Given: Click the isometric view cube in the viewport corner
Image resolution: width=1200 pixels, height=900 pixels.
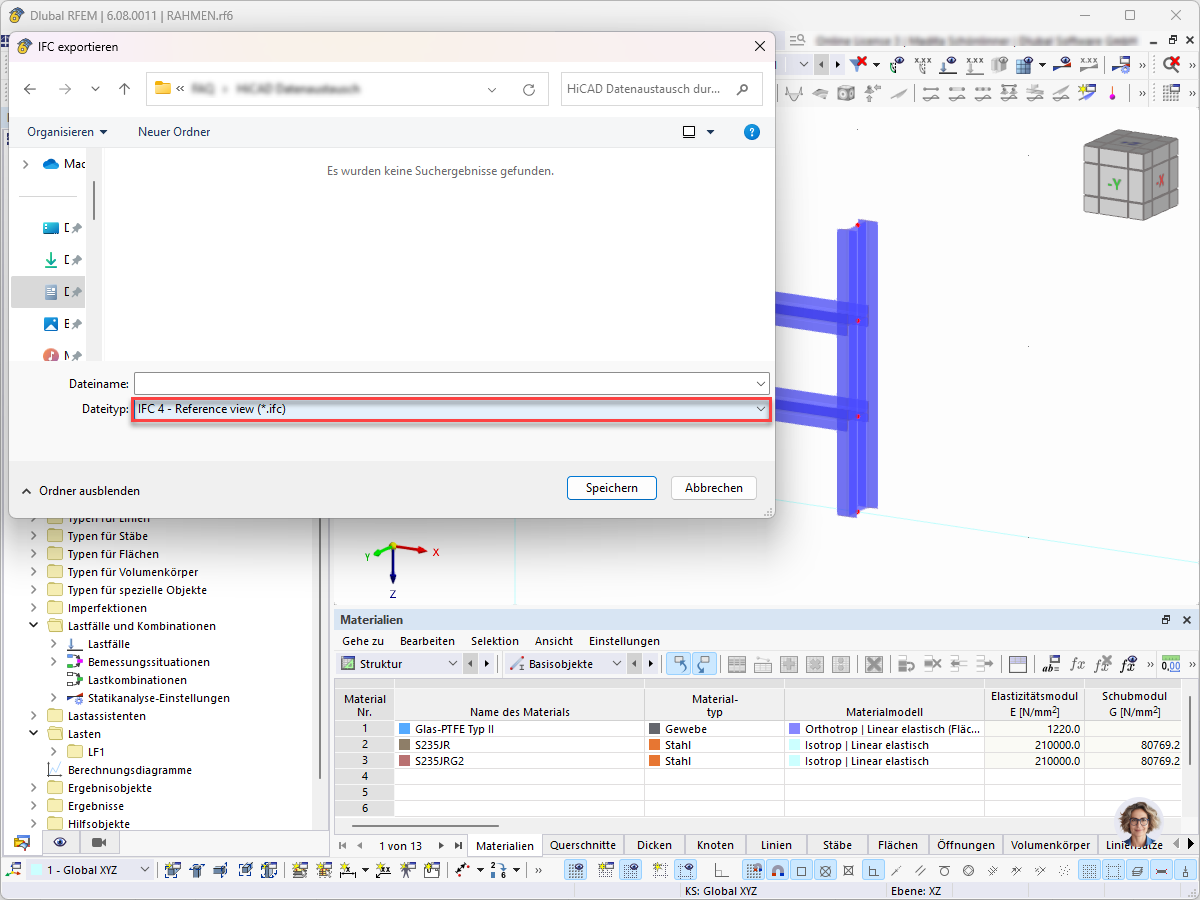Looking at the screenshot, I should coord(1130,175).
